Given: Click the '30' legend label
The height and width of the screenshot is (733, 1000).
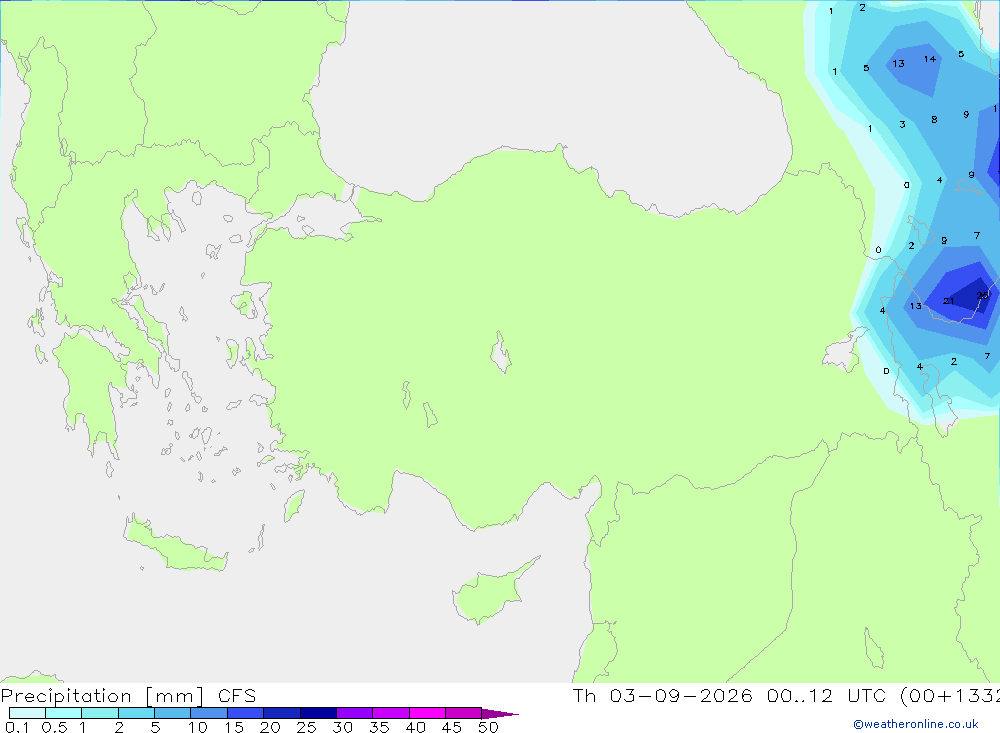Looking at the screenshot, I should 342,727.
